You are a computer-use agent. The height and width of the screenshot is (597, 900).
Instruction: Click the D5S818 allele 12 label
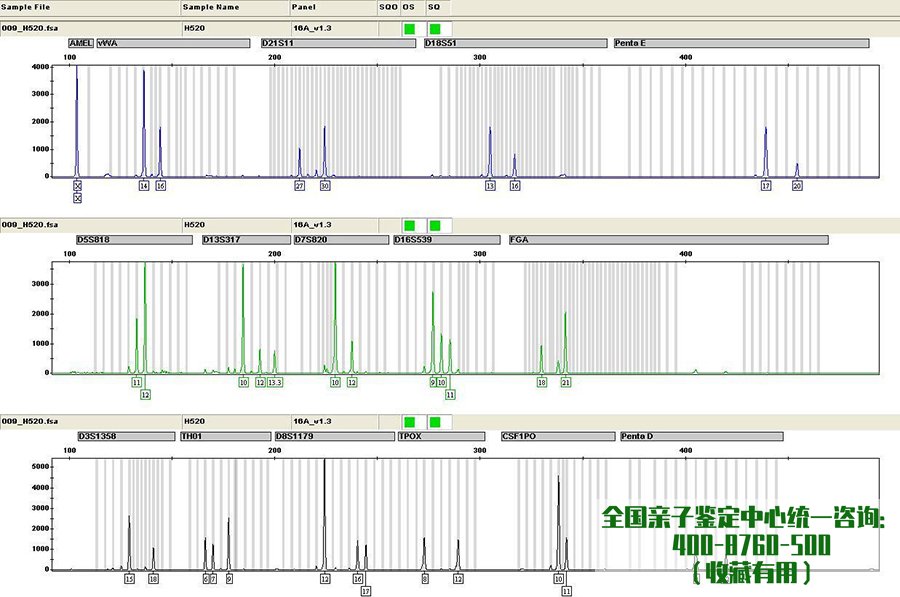tap(145, 395)
